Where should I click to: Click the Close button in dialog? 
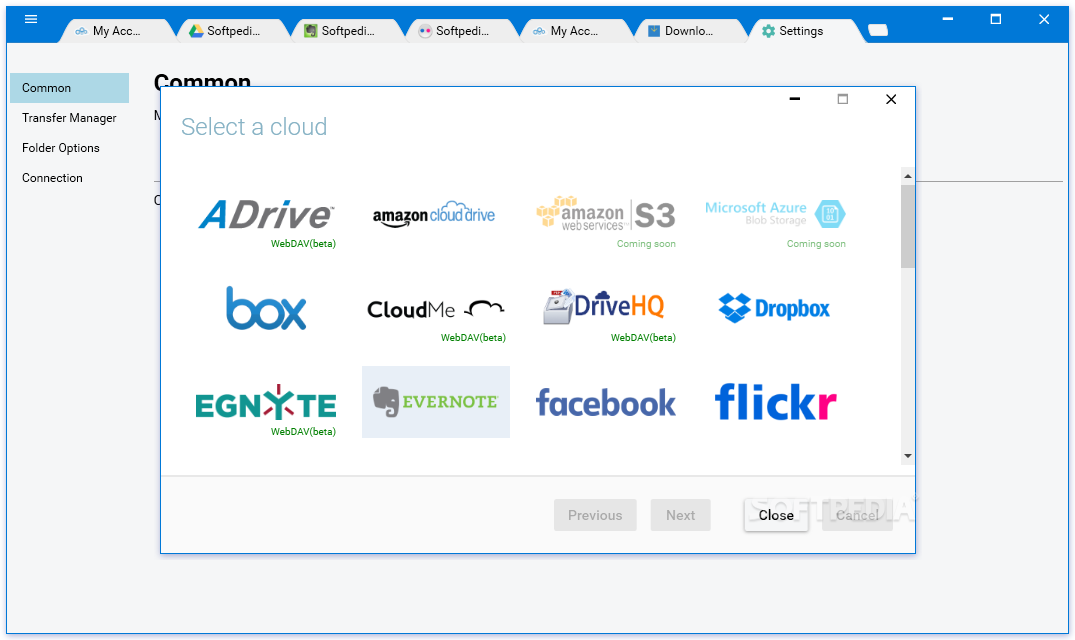[x=776, y=515]
